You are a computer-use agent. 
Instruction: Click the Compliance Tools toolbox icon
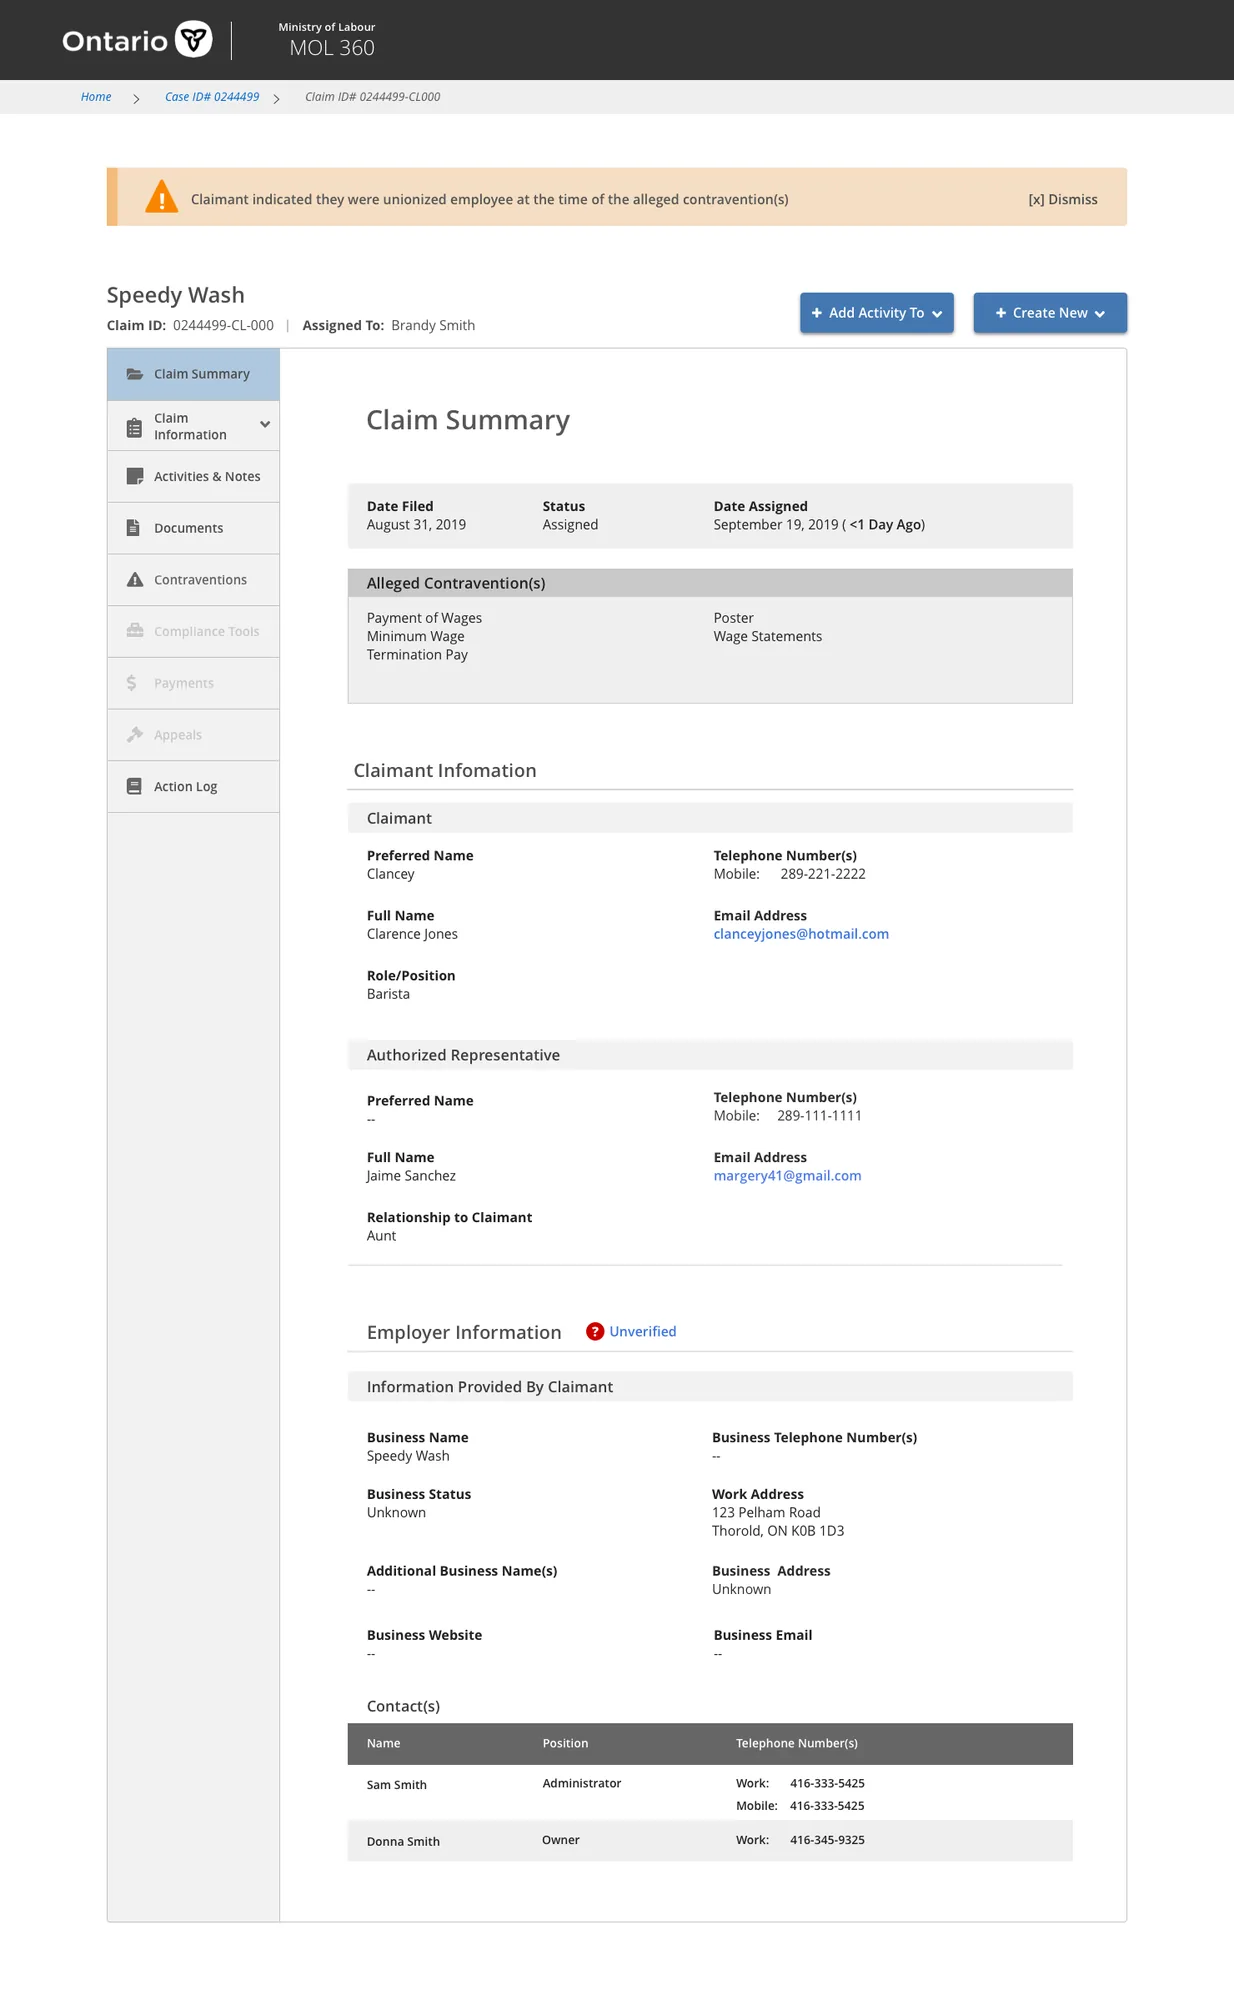135,630
